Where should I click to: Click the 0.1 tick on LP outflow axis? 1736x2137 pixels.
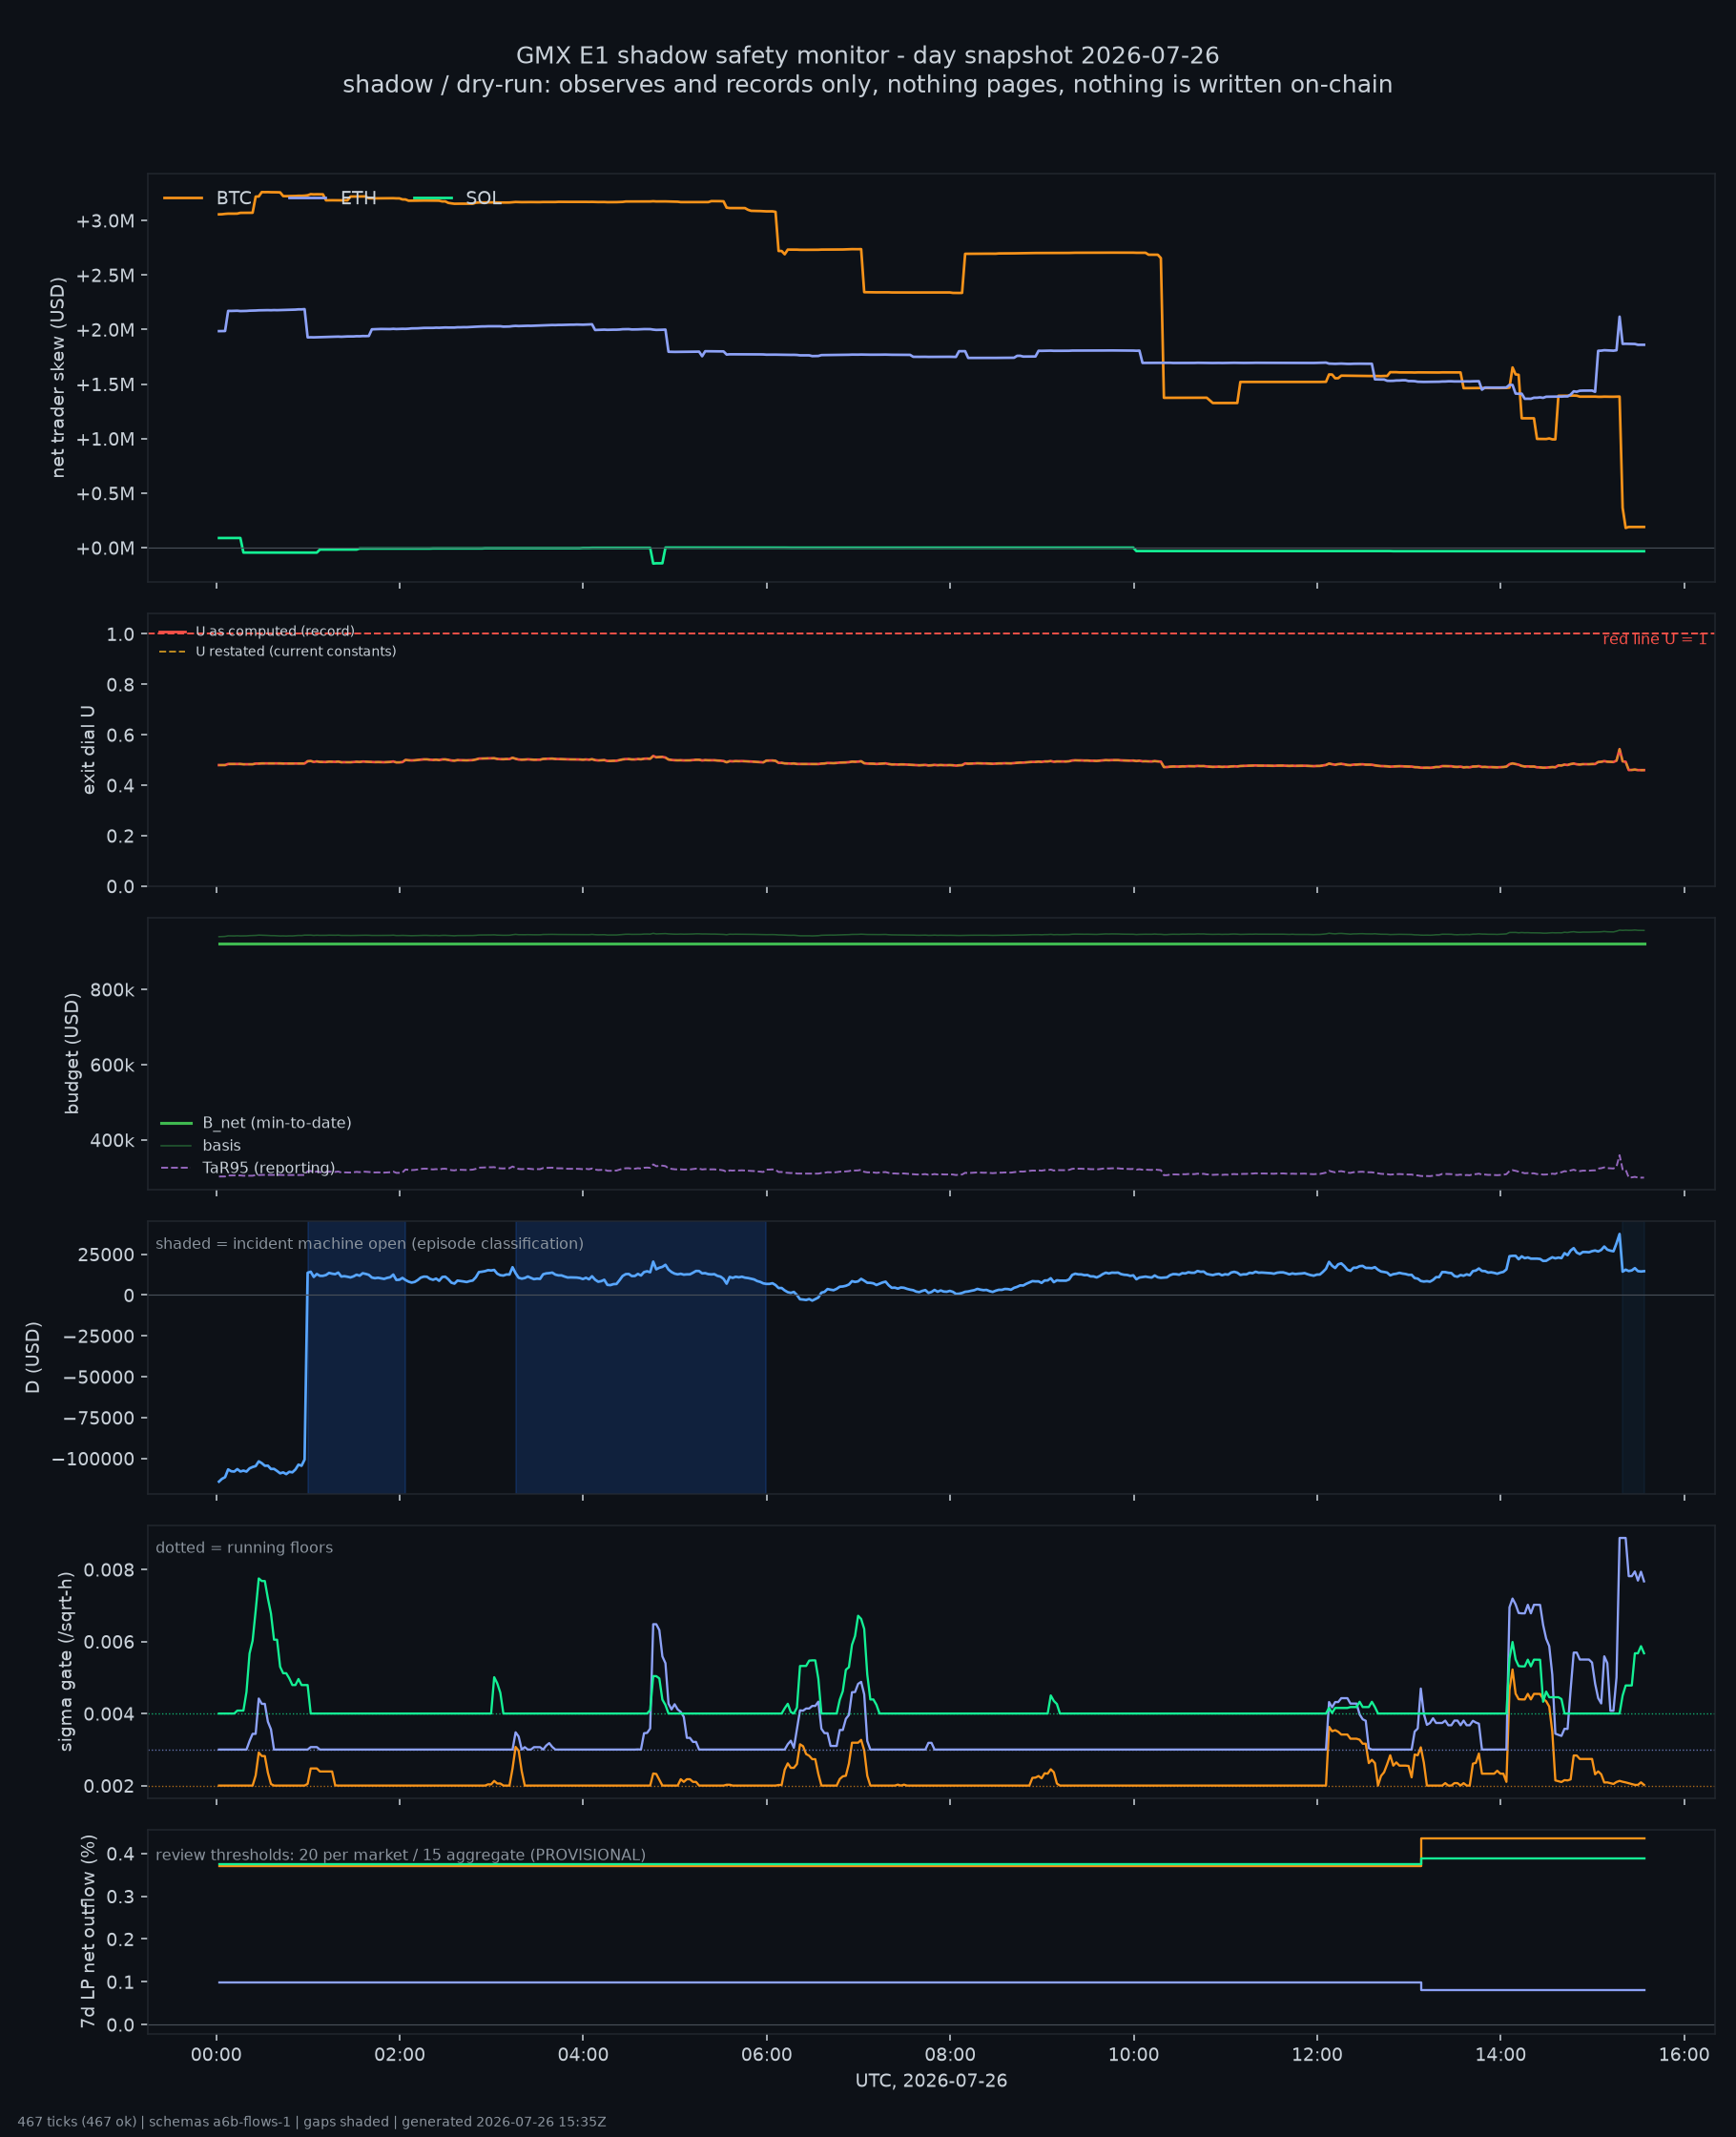click(120, 1982)
